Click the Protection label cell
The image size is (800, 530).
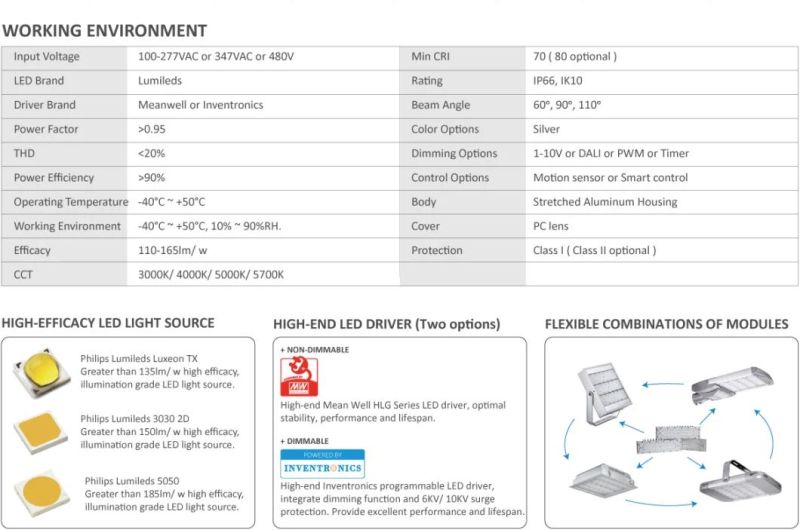pyautogui.click(x=463, y=251)
